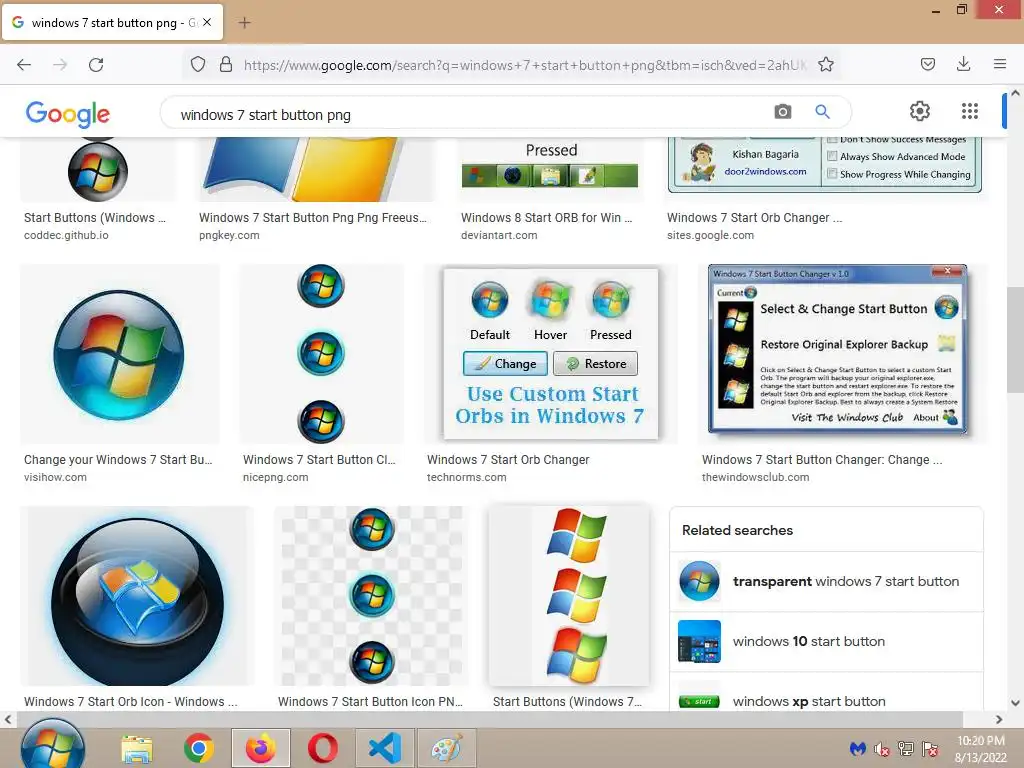Go back to the previous page
1024x768 pixels.
click(24, 65)
